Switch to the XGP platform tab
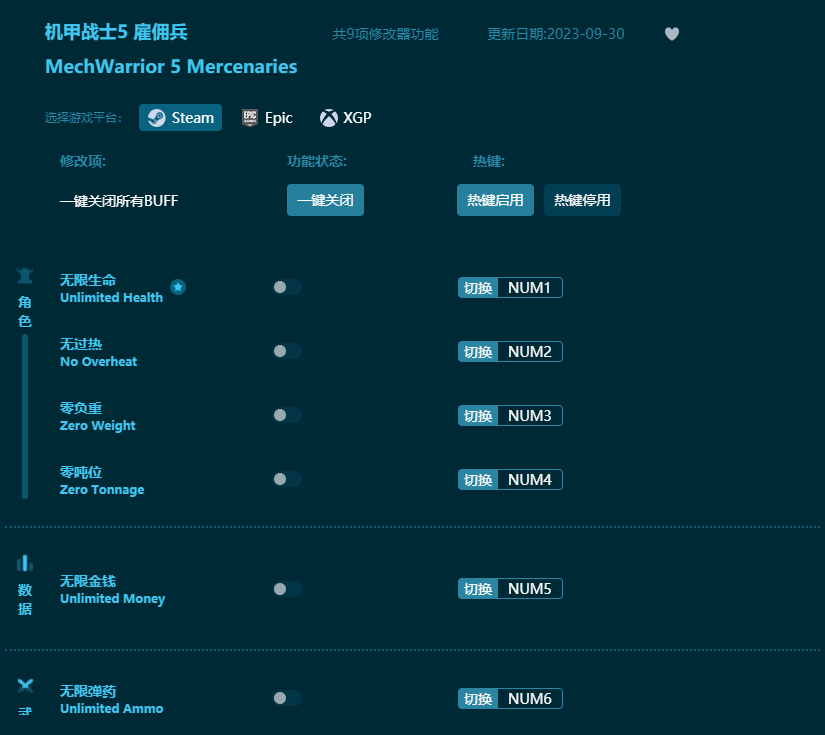This screenshot has height=735, width=825. 345,117
